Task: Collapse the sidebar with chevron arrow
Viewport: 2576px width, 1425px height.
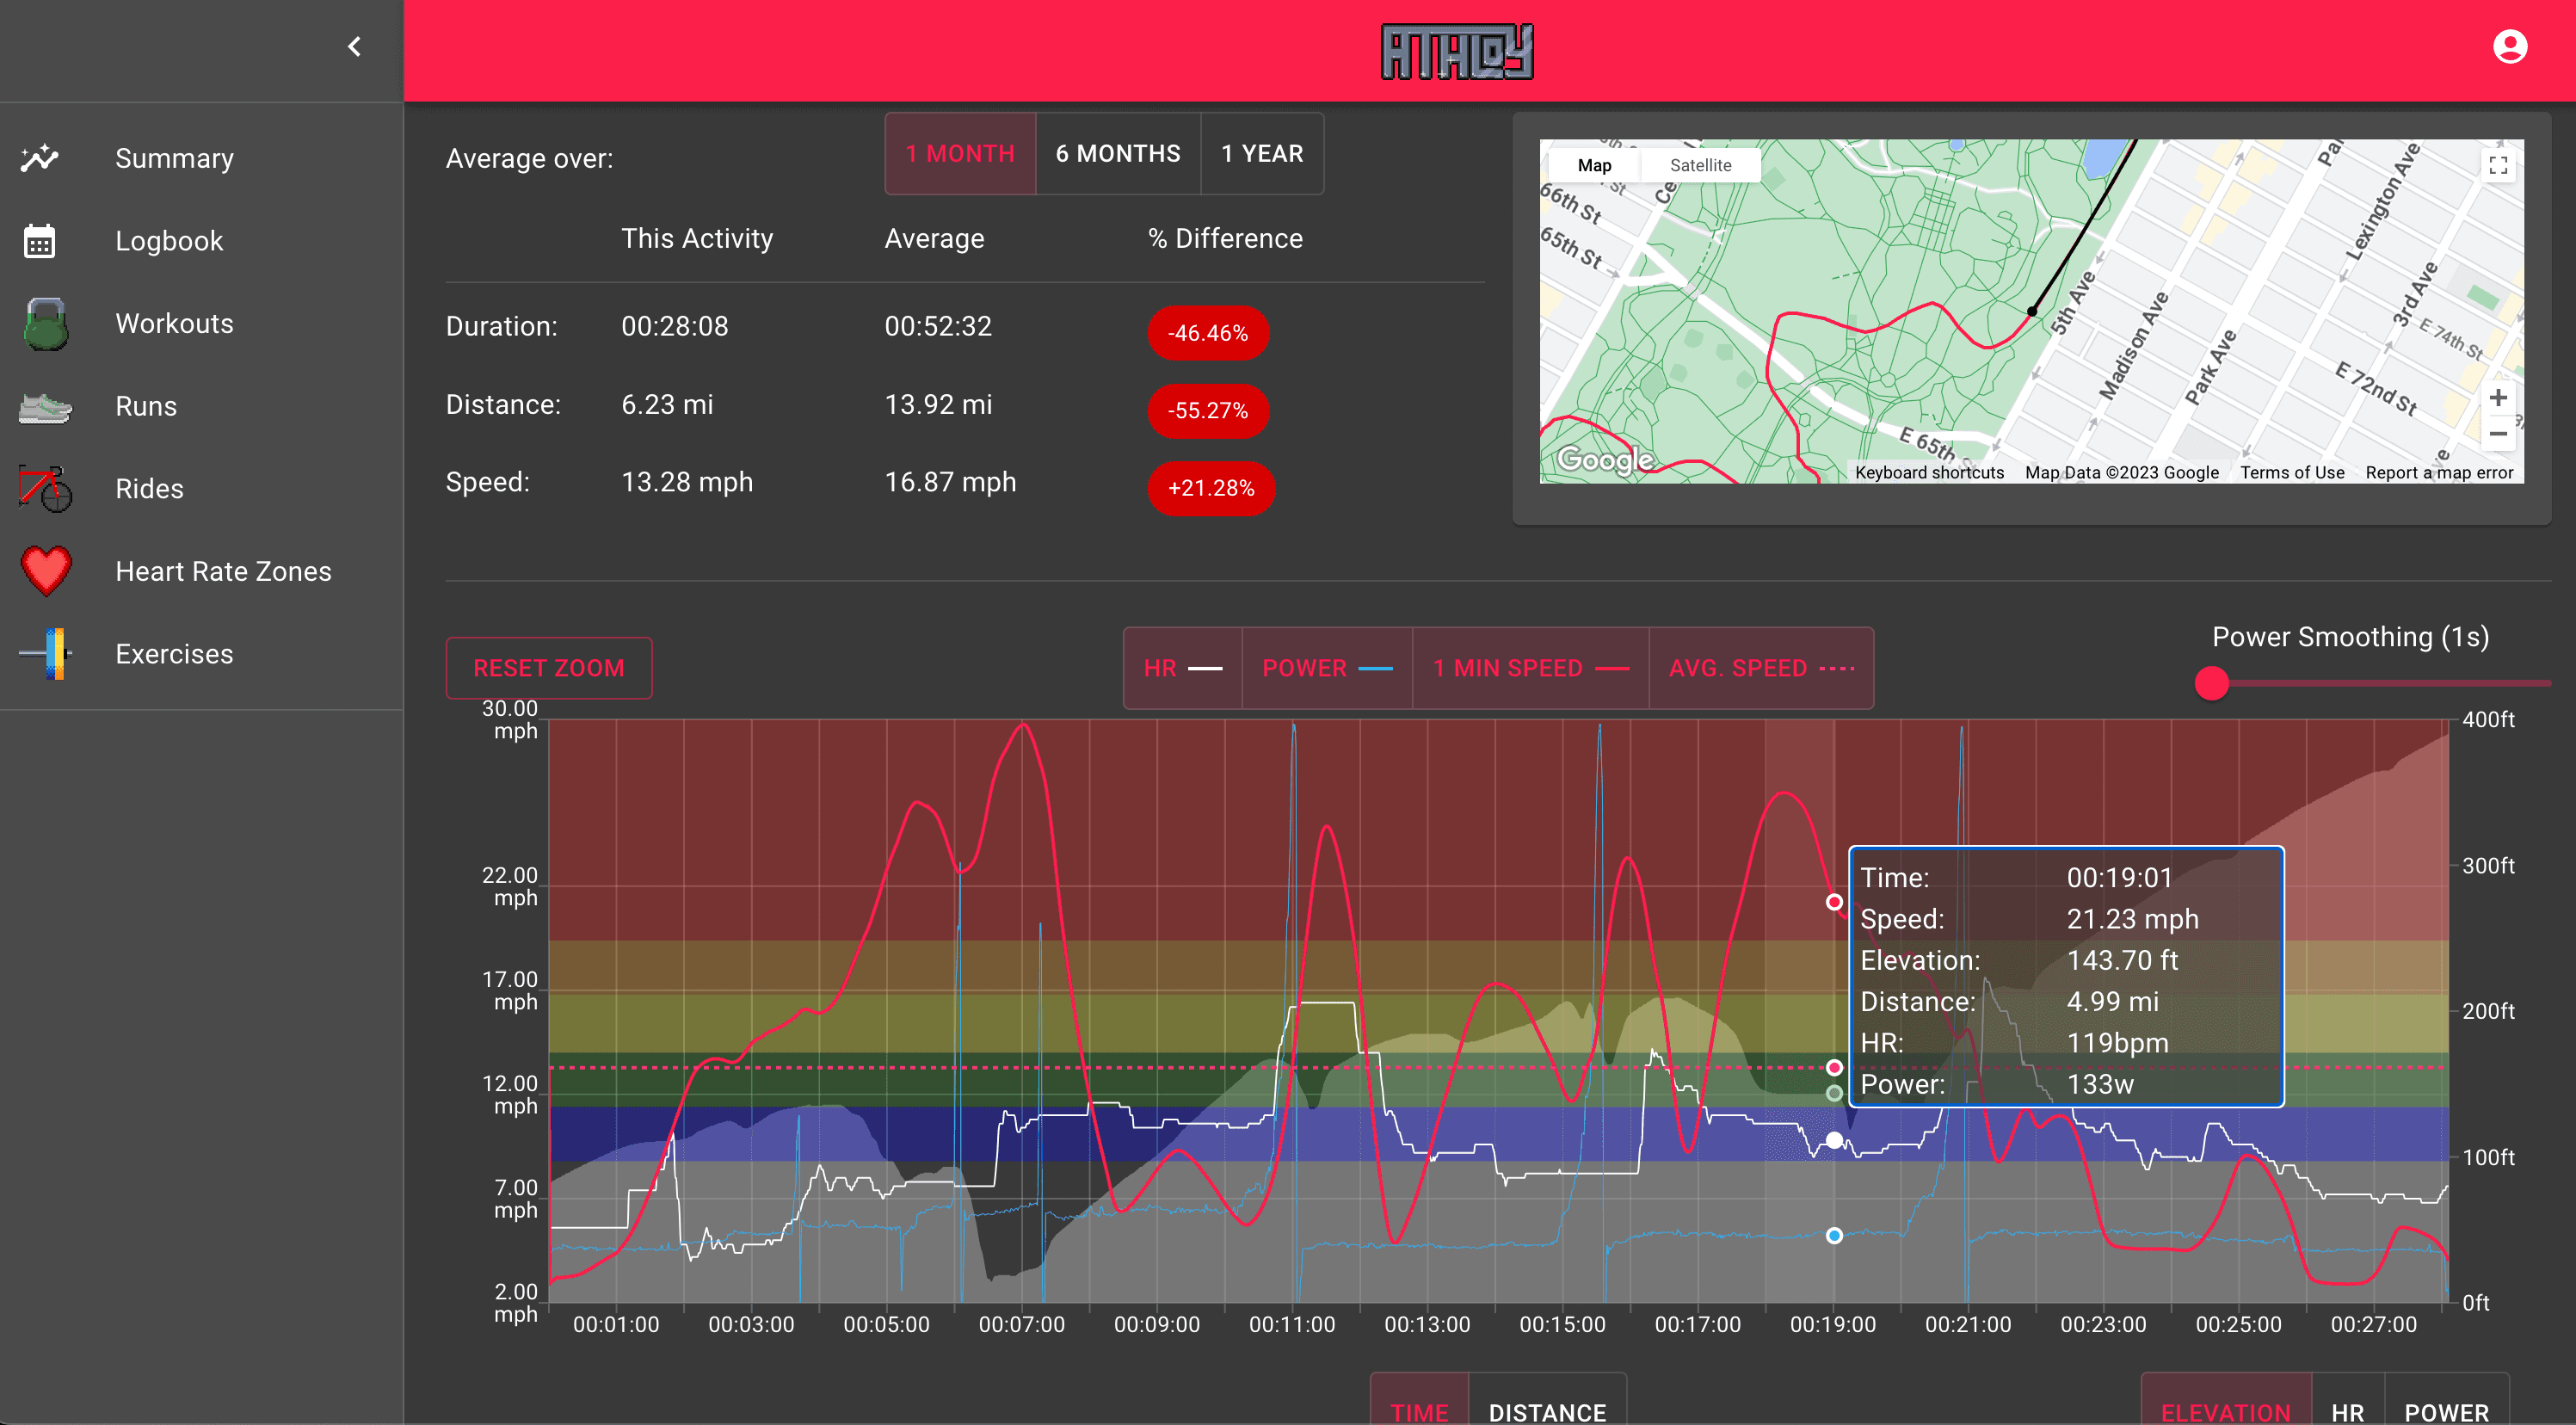Action: 354,47
